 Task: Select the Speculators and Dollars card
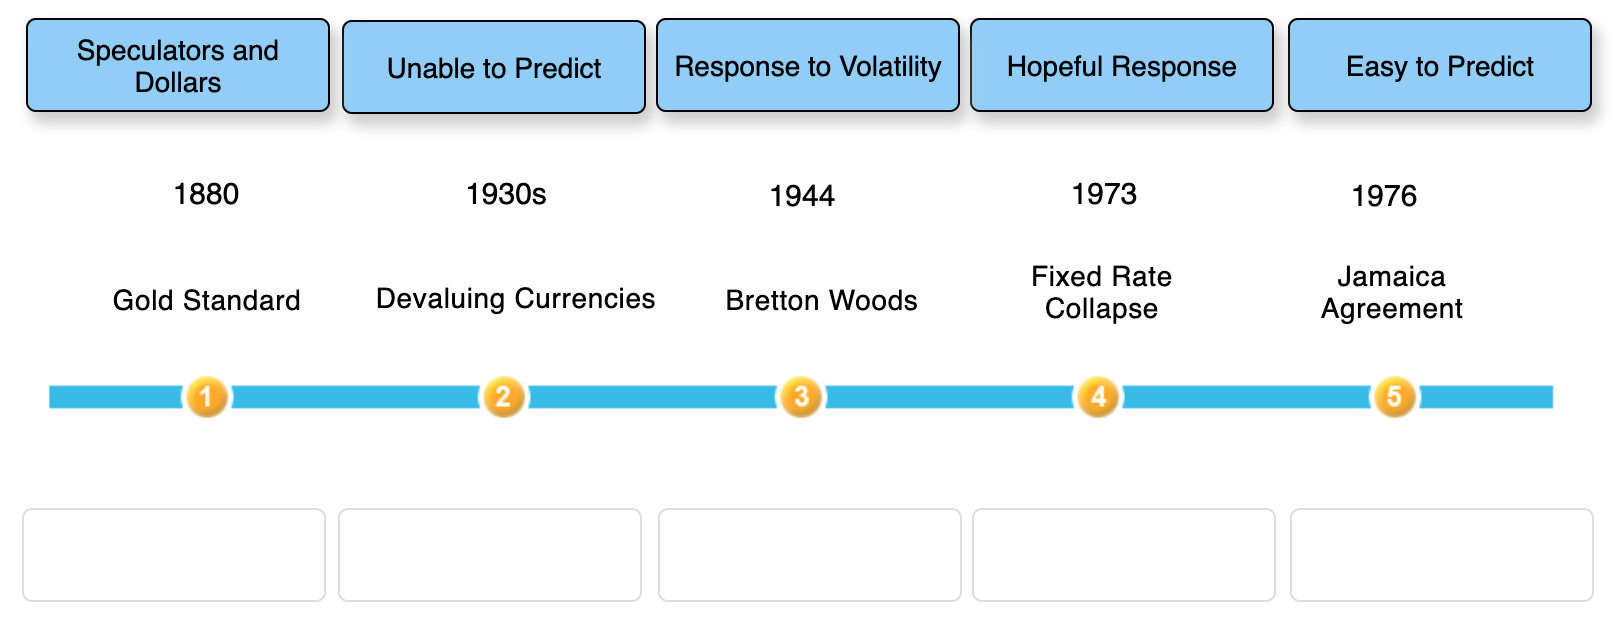(x=177, y=64)
